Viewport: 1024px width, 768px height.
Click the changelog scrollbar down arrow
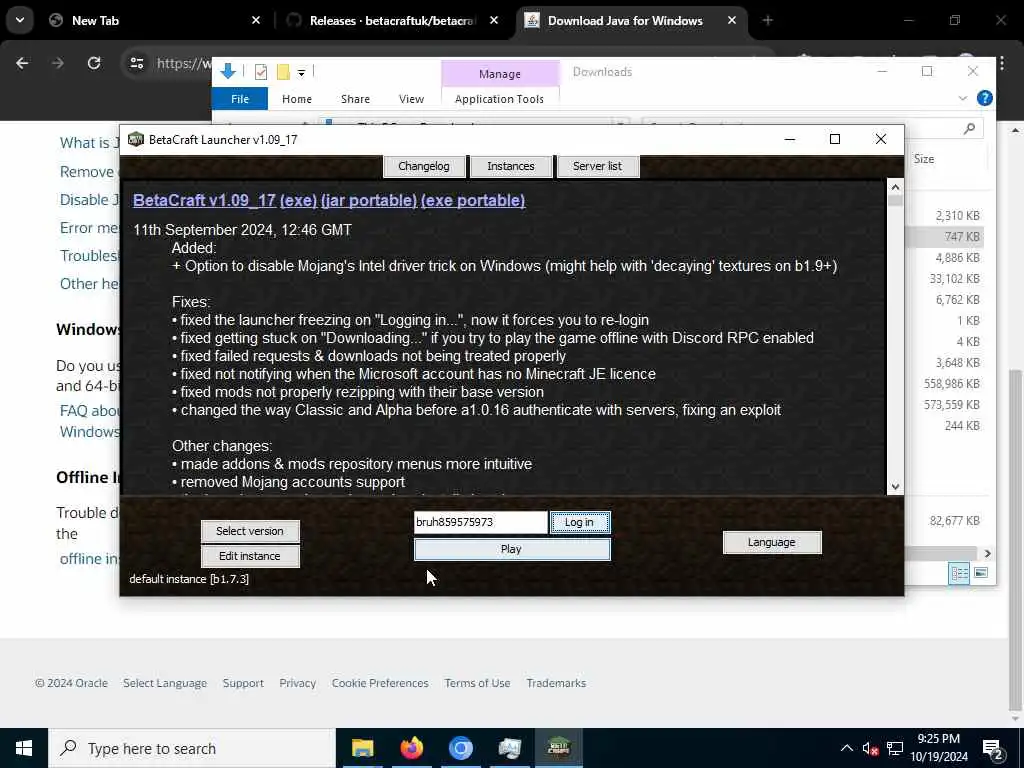895,487
